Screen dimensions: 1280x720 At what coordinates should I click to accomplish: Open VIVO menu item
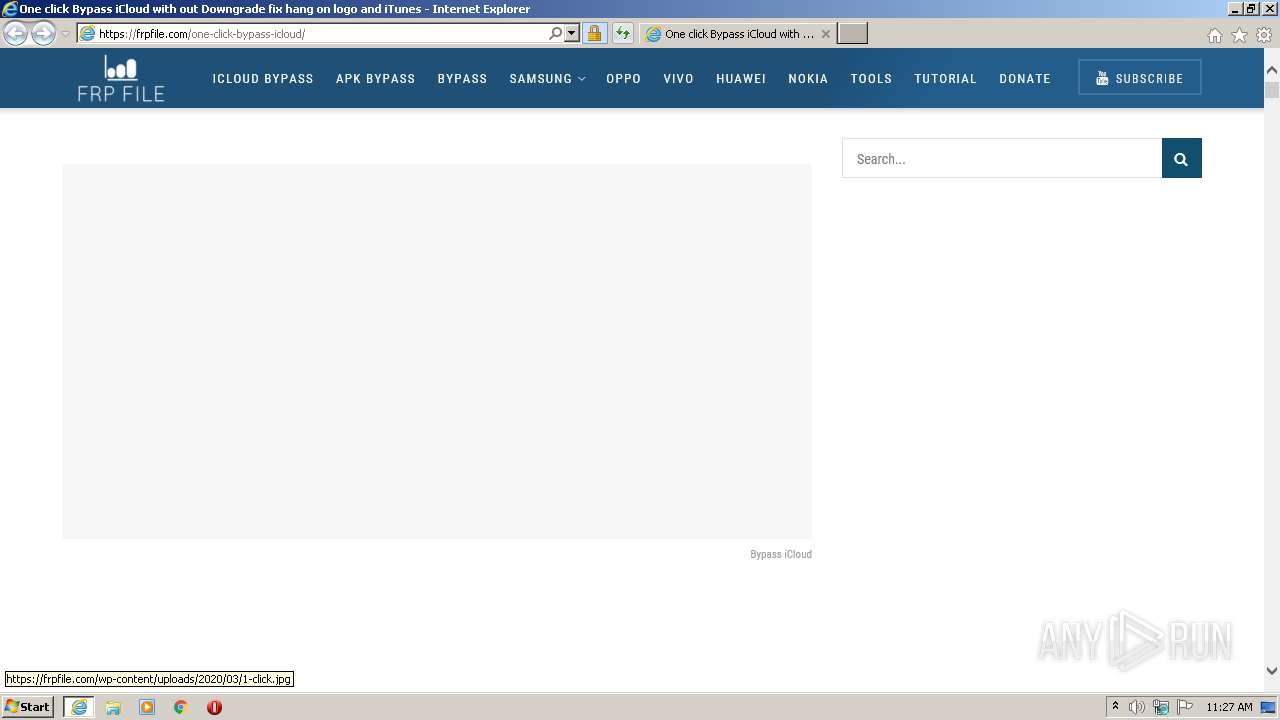click(678, 78)
